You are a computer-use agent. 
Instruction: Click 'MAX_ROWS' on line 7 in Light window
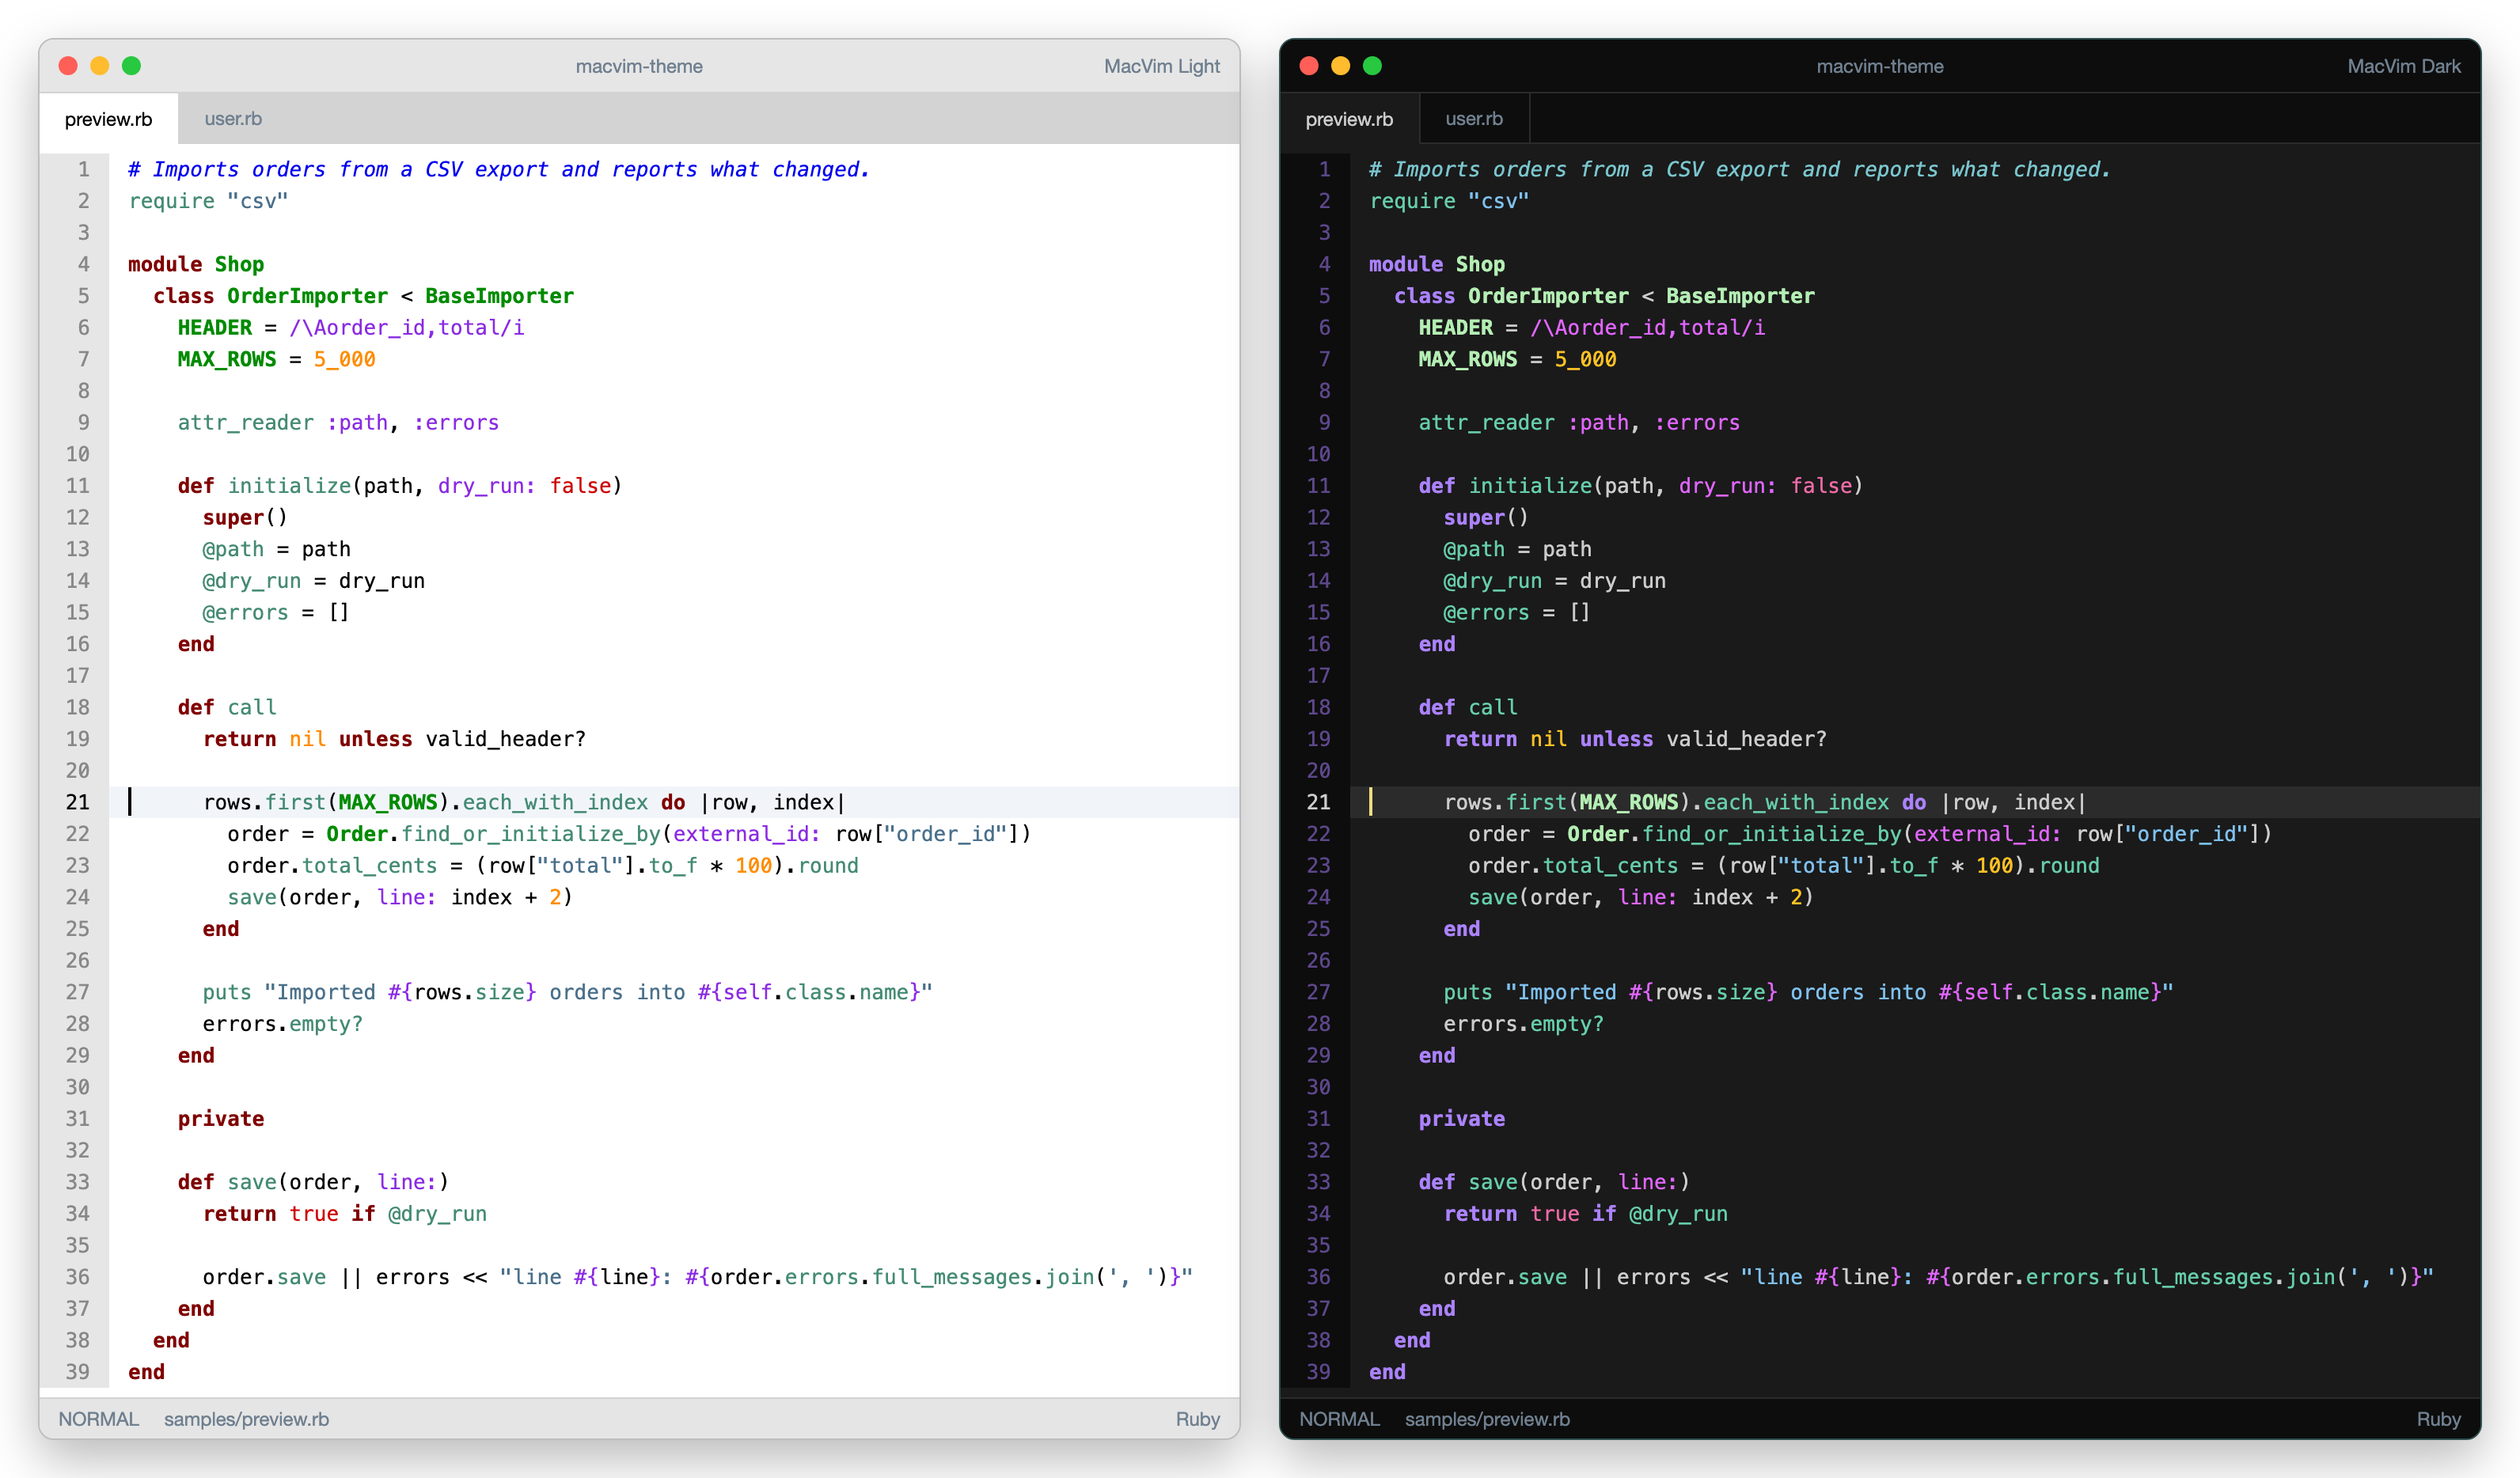(227, 359)
